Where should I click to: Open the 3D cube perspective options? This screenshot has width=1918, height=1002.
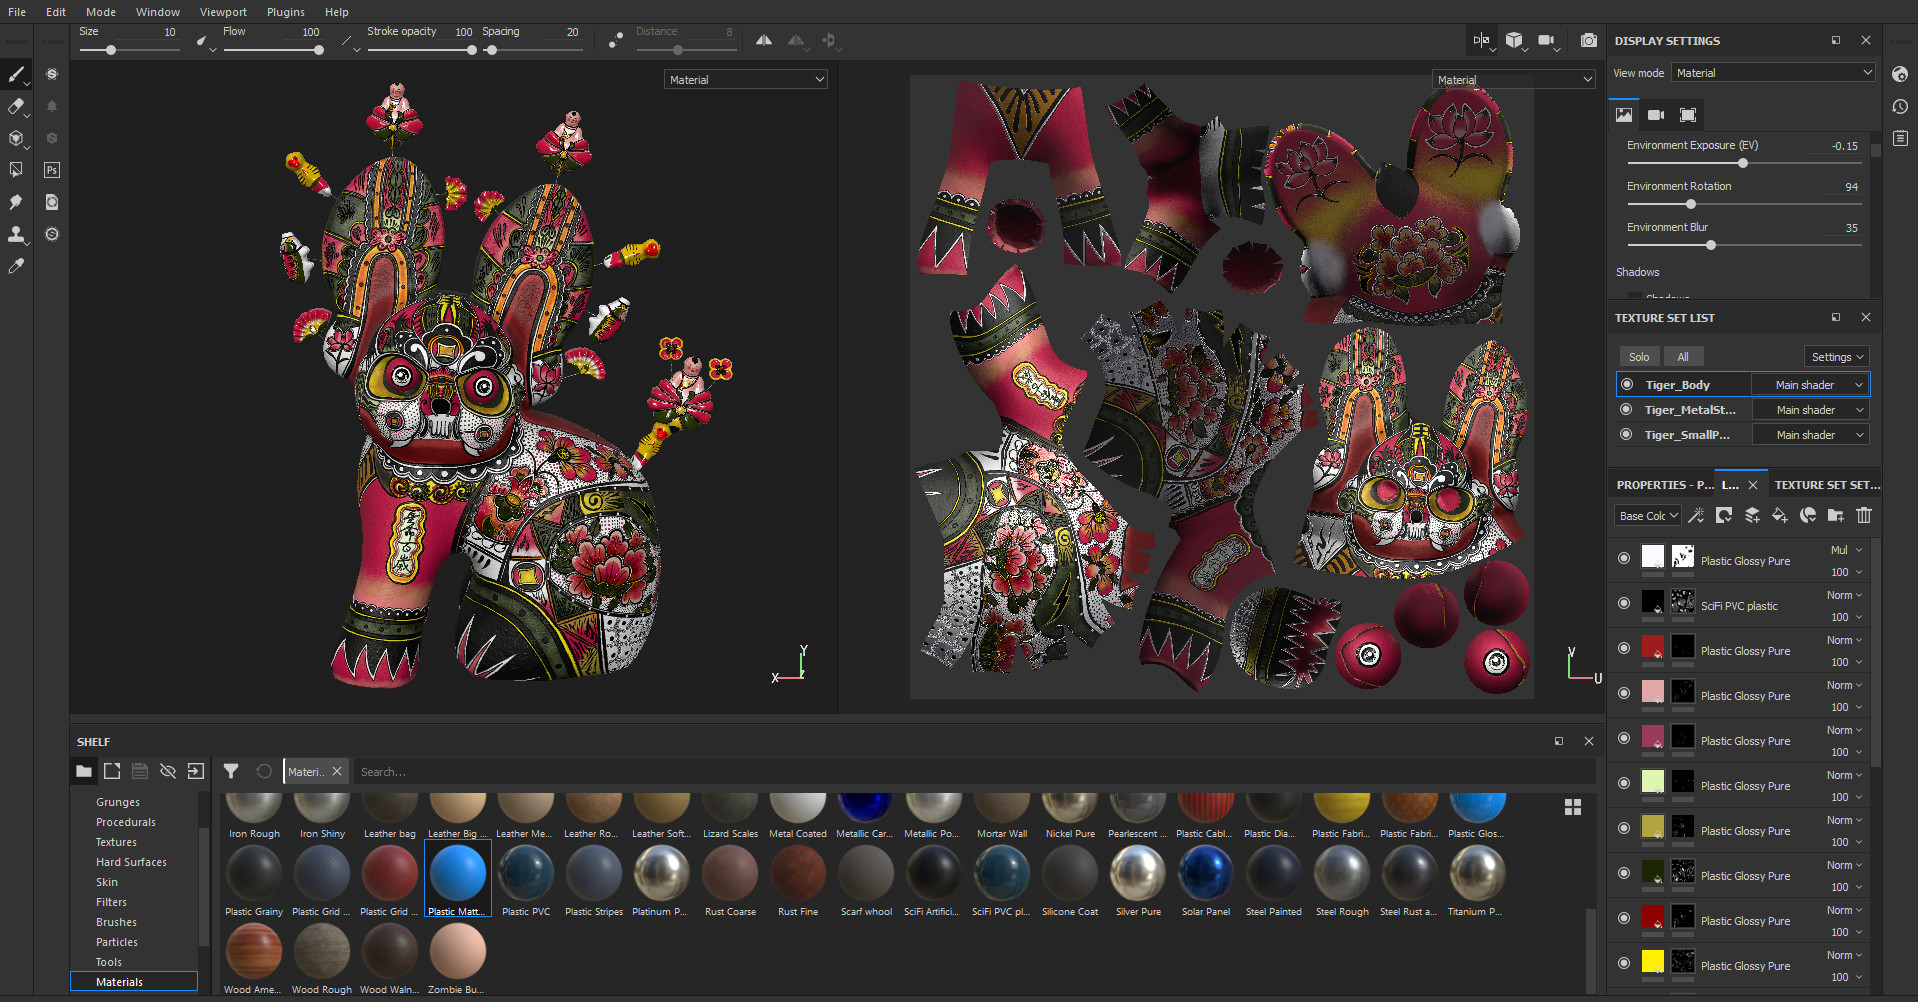point(1514,40)
